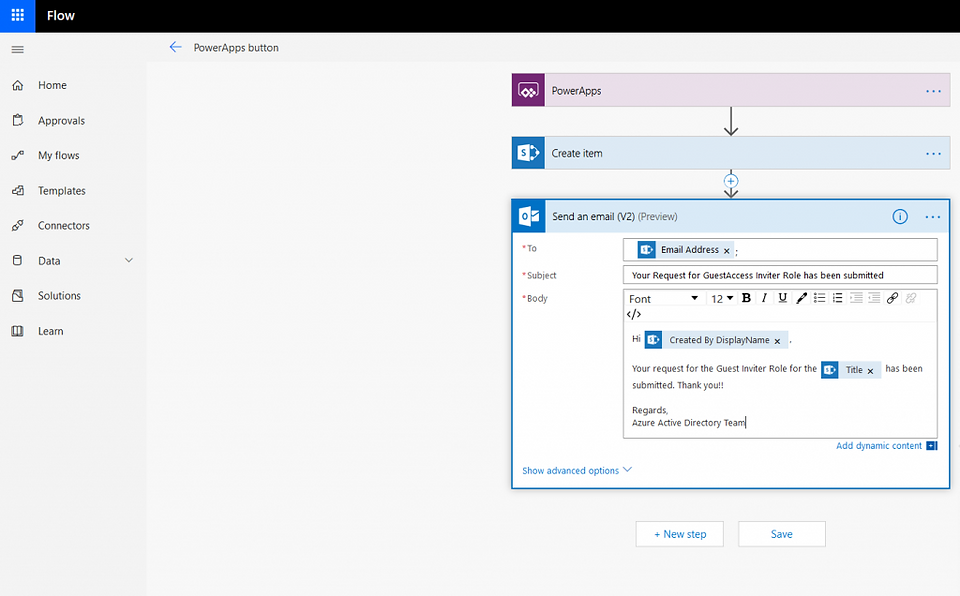Save the flow
This screenshot has width=960, height=596.
(782, 534)
